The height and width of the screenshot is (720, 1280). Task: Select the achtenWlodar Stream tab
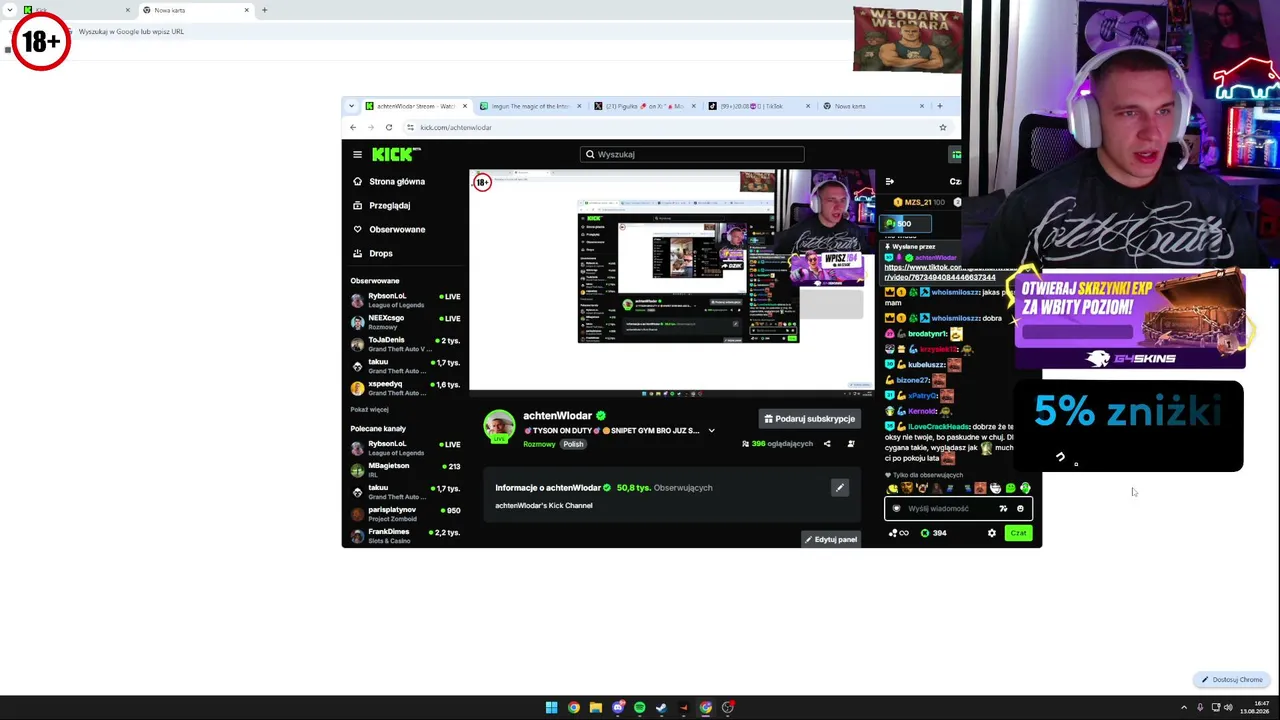[415, 106]
